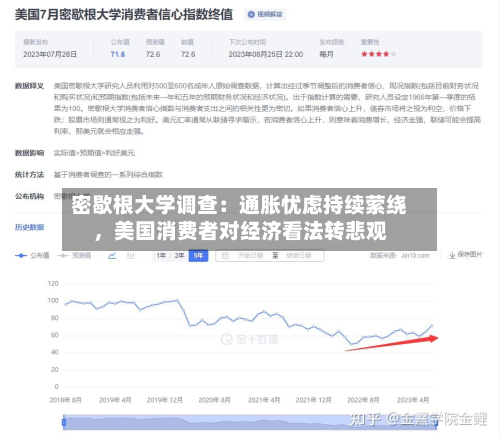This screenshot has height=439, width=500.
Task: Click the importance star rating
Action: pos(379,54)
